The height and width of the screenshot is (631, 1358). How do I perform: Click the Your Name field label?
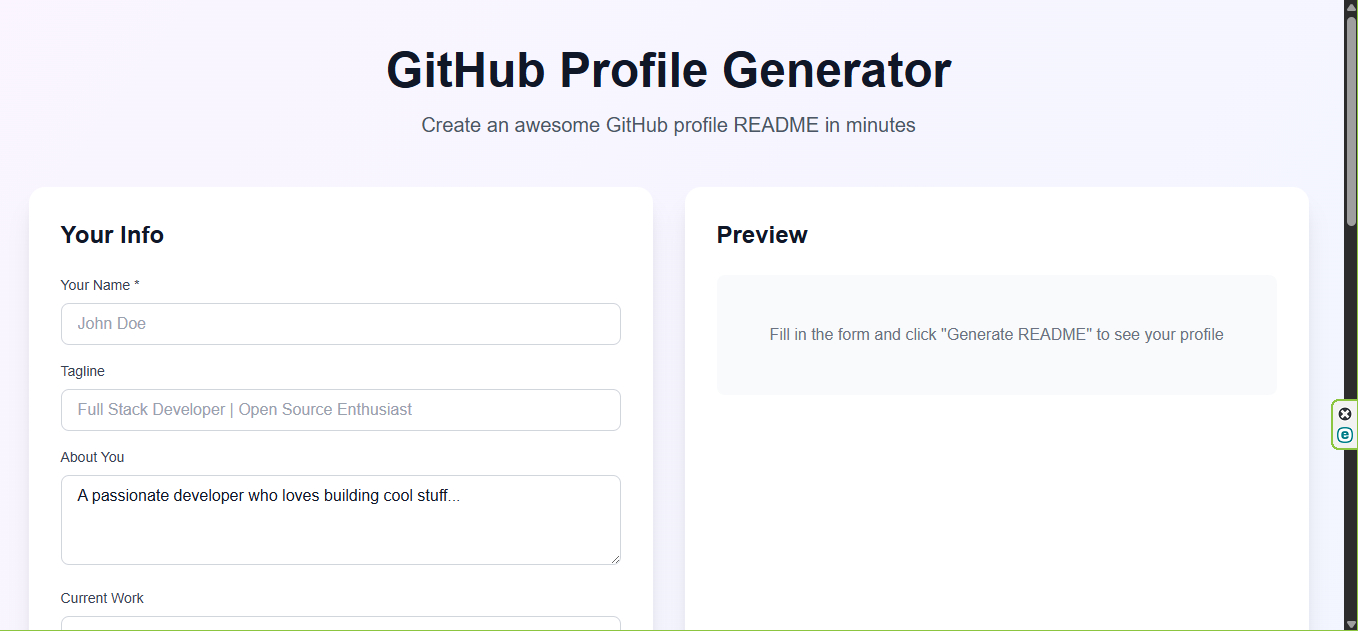click(99, 285)
